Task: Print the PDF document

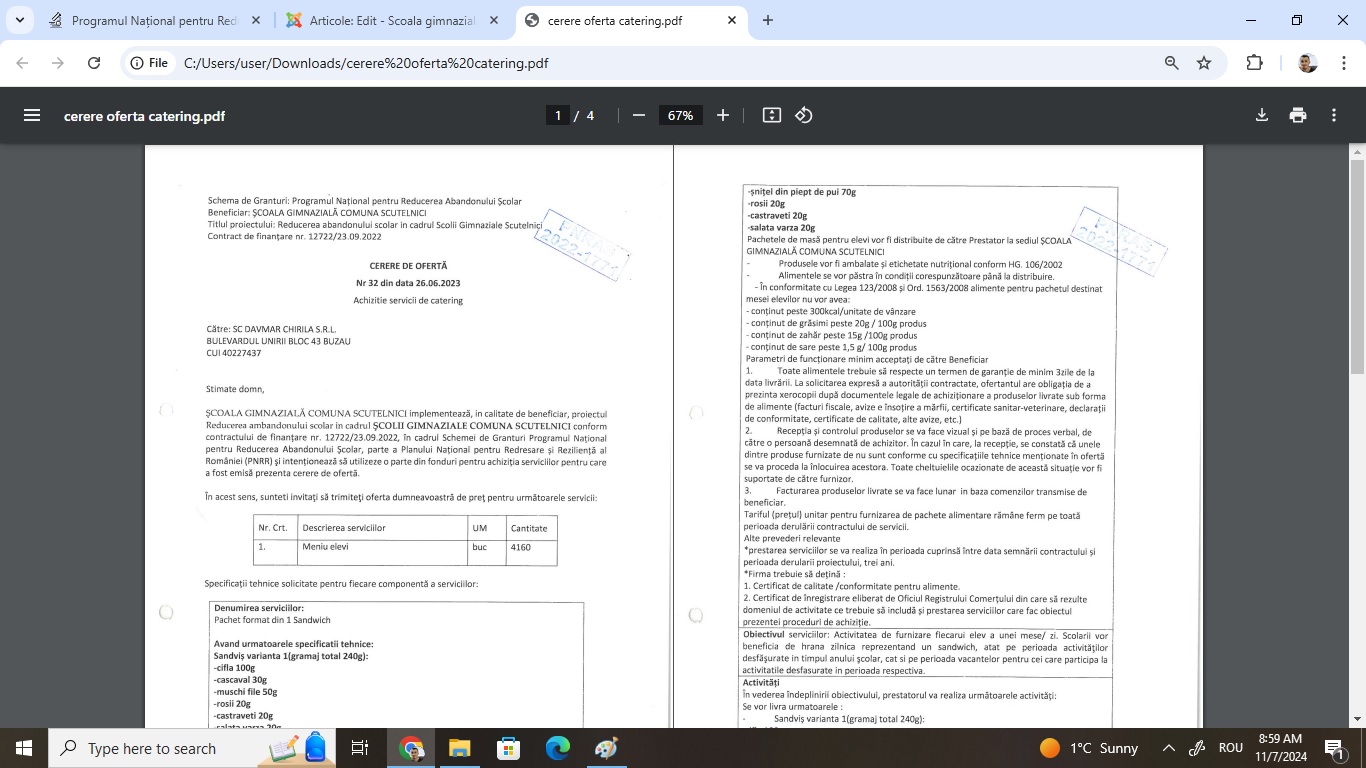Action: 1298,115
